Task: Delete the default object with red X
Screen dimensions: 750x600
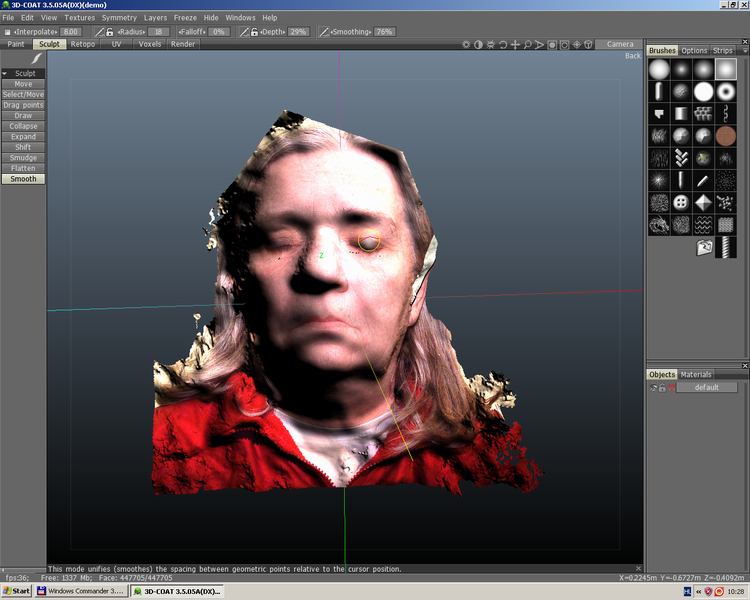Action: (672, 387)
